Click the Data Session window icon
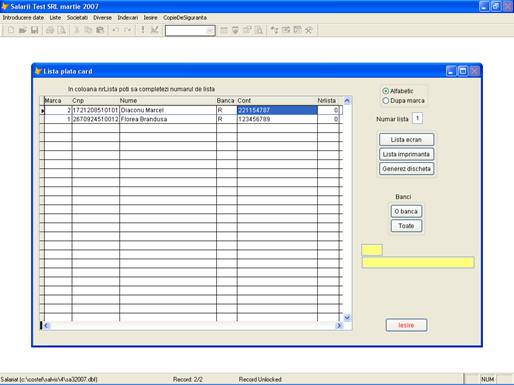This screenshot has width=514, height=385. click(x=235, y=30)
